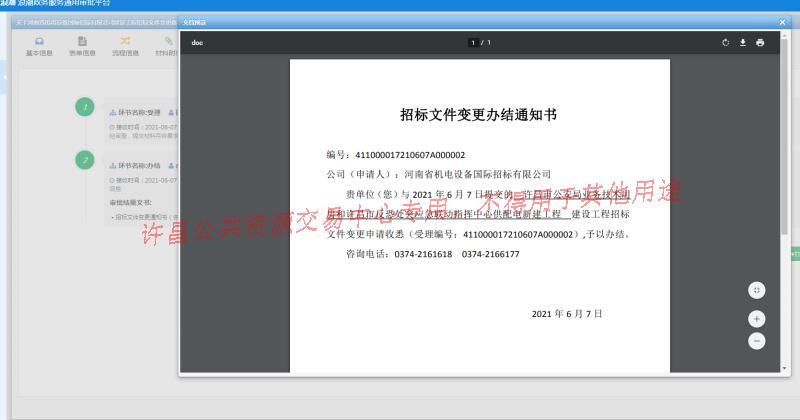This screenshot has width=800, height=420.
Task: Click the green step 1 circle in process timeline
Action: coord(85,107)
